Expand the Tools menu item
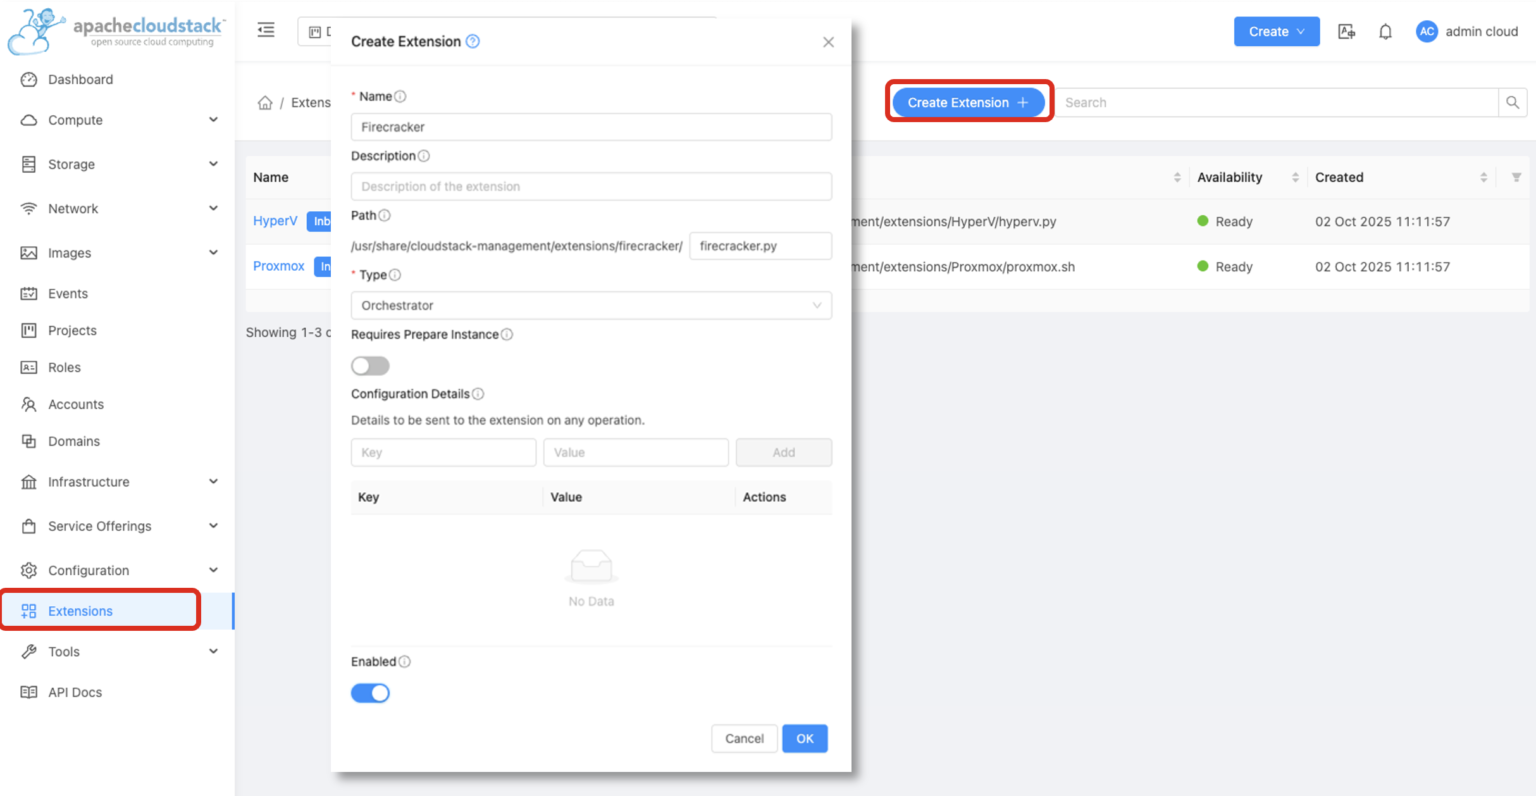The height and width of the screenshot is (796, 1536). coord(62,651)
